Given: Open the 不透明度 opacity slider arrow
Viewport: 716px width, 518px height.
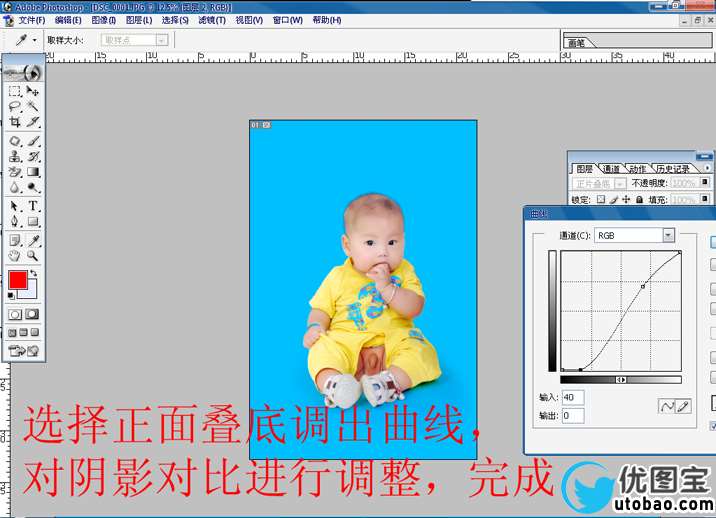Looking at the screenshot, I should [x=705, y=182].
